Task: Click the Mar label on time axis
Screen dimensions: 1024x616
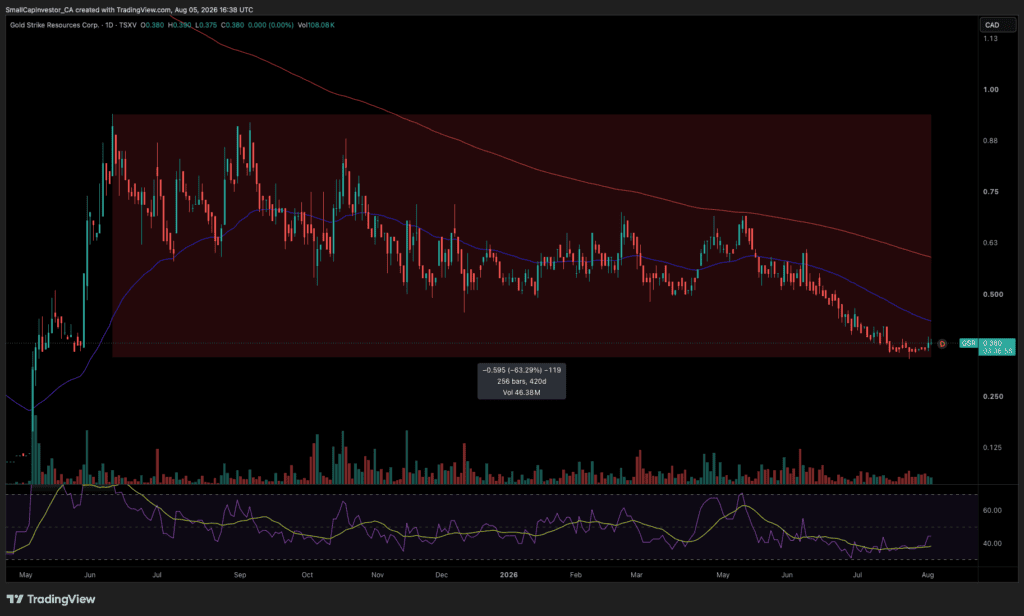Action: click(x=636, y=575)
